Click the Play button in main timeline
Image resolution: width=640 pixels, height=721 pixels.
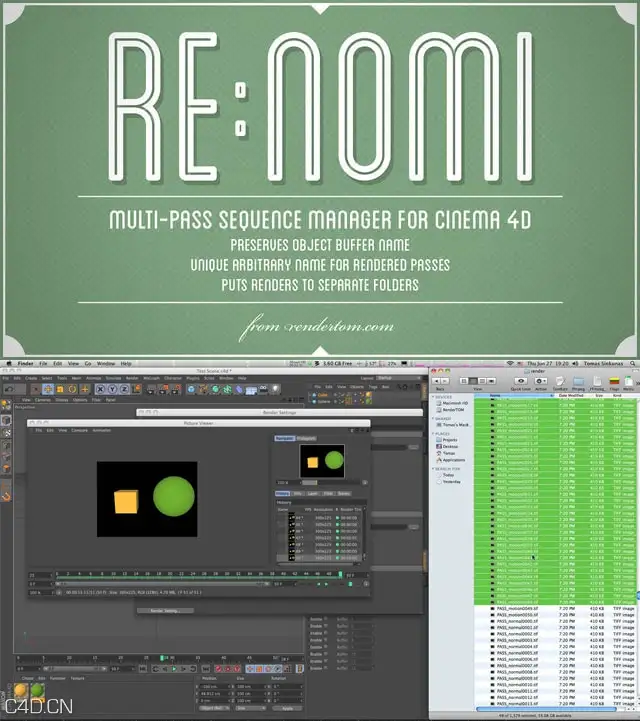pyautogui.click(x=174, y=669)
